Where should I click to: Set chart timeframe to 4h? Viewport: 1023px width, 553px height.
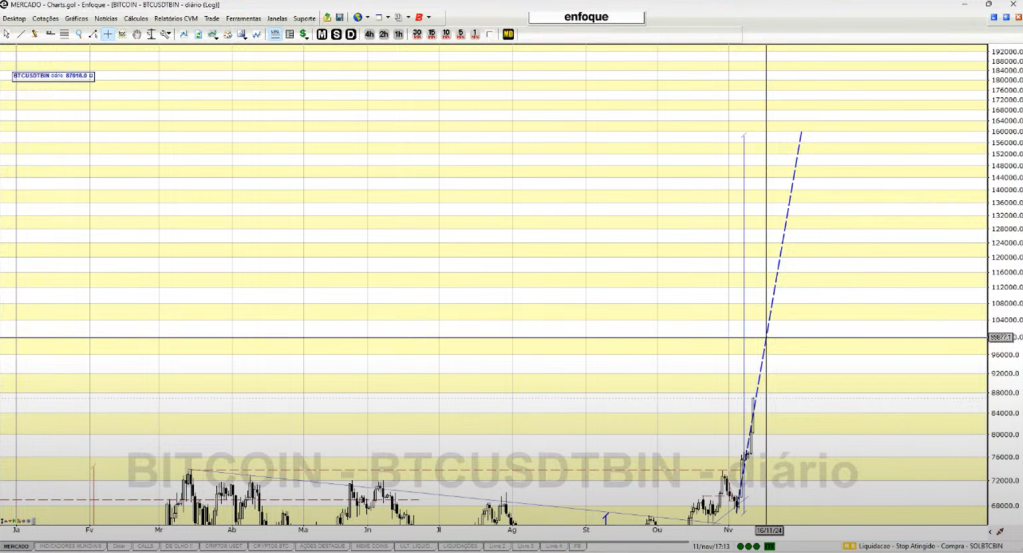[369, 34]
